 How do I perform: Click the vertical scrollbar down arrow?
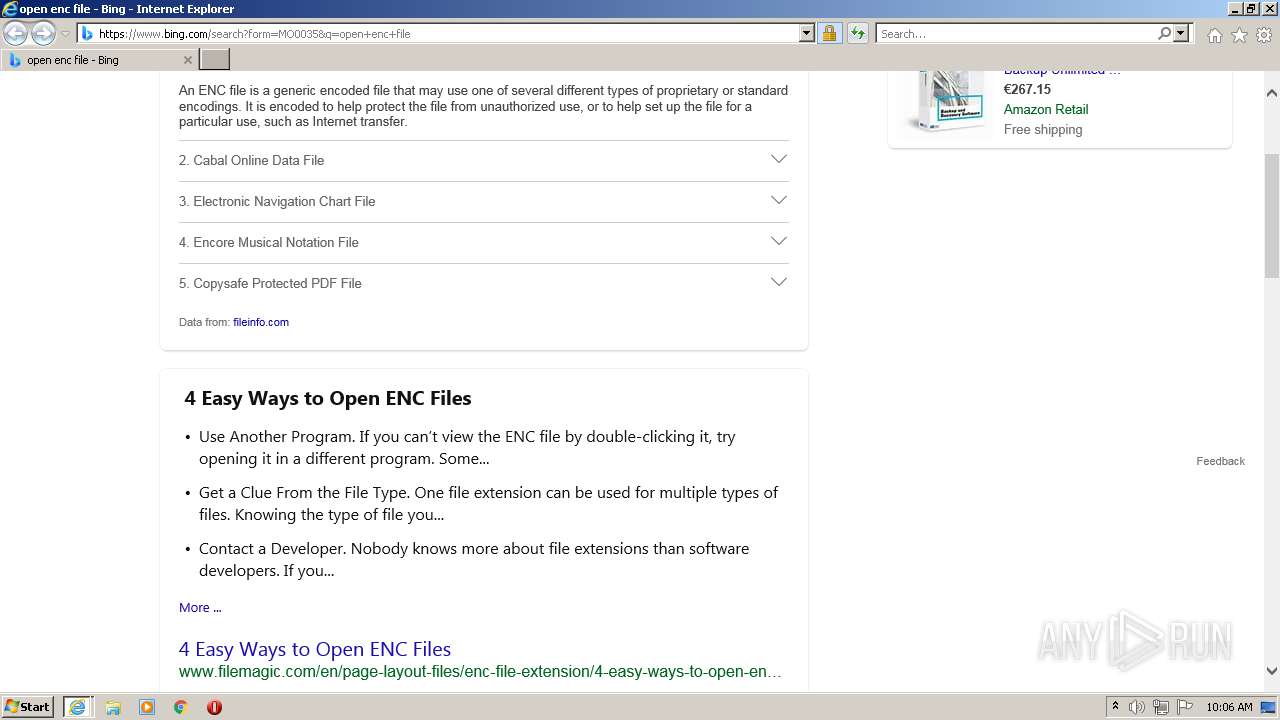tap(1272, 672)
